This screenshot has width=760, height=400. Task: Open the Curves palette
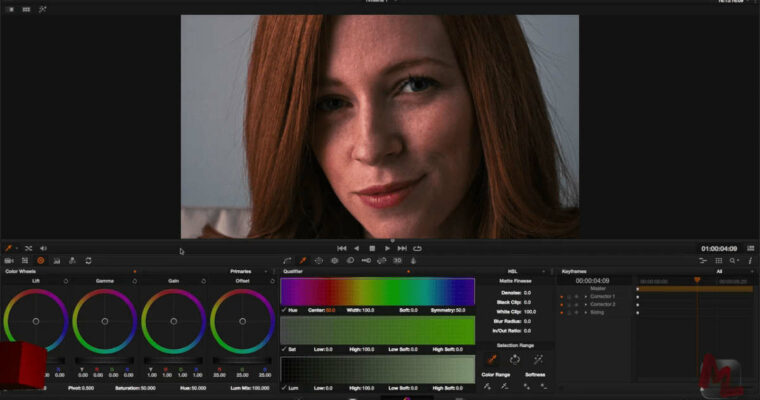click(x=287, y=261)
